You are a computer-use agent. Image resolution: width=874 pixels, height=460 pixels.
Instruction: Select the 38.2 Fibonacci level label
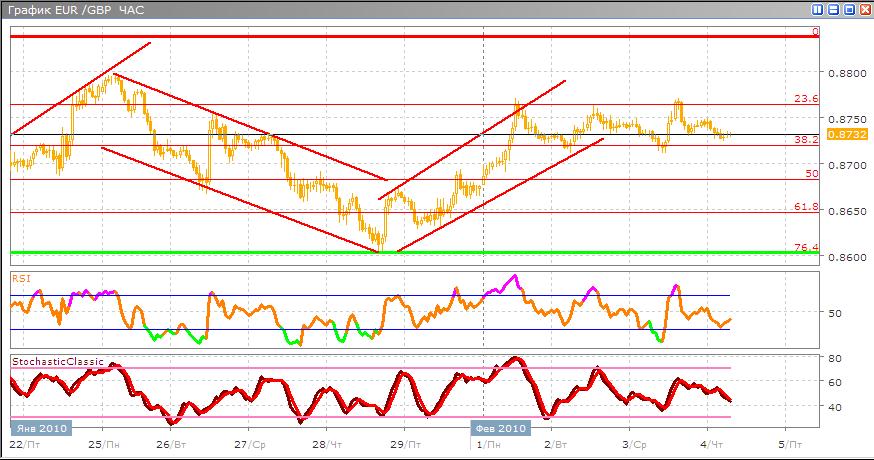(806, 140)
